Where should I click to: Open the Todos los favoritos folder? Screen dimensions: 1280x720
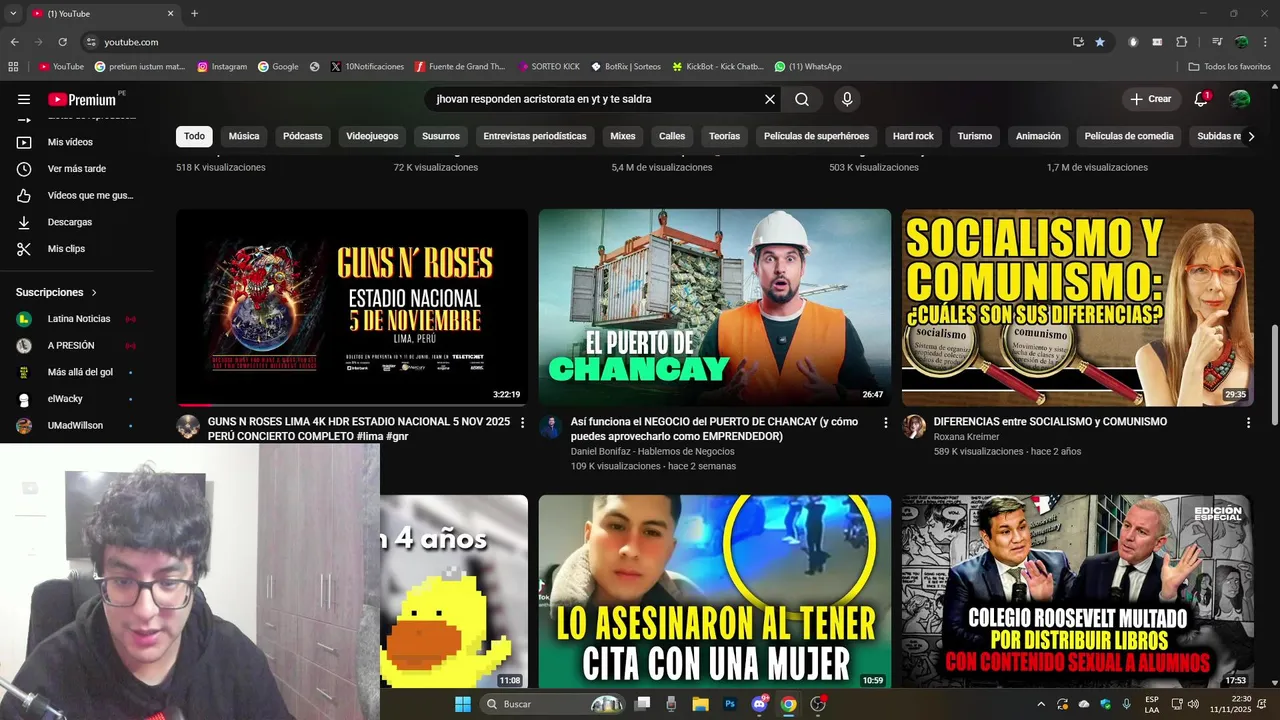coord(1229,67)
